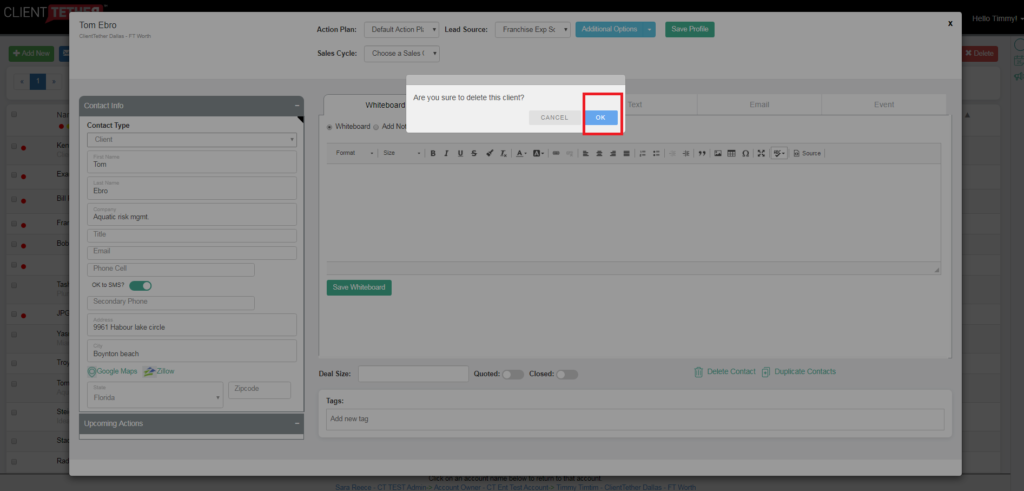Switch to the Text tab
Viewport: 1024px width, 491px height.
pyautogui.click(x=635, y=104)
